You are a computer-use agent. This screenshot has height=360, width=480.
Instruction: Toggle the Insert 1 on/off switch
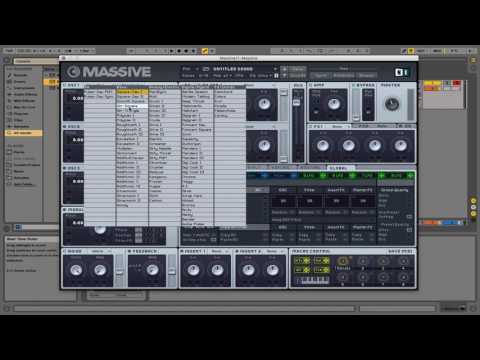click(182, 251)
